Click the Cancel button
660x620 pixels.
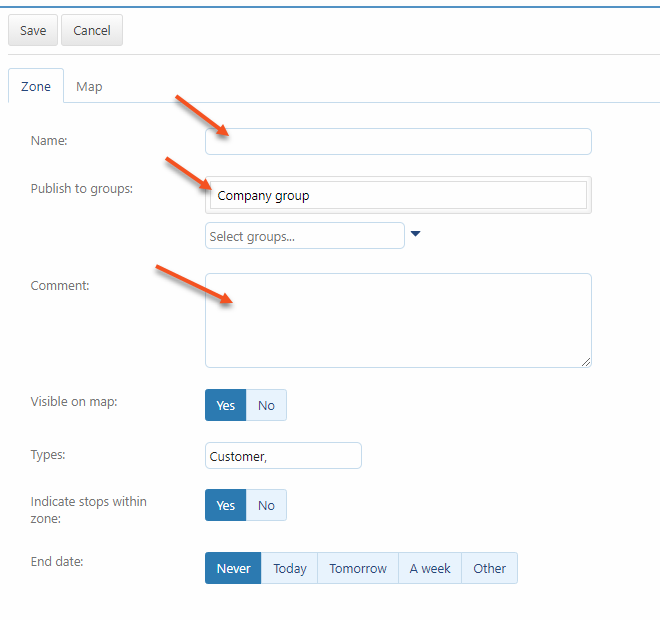(92, 30)
